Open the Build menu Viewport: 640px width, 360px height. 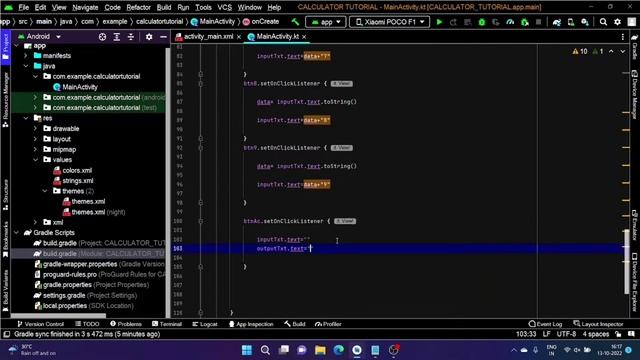click(x=164, y=7)
